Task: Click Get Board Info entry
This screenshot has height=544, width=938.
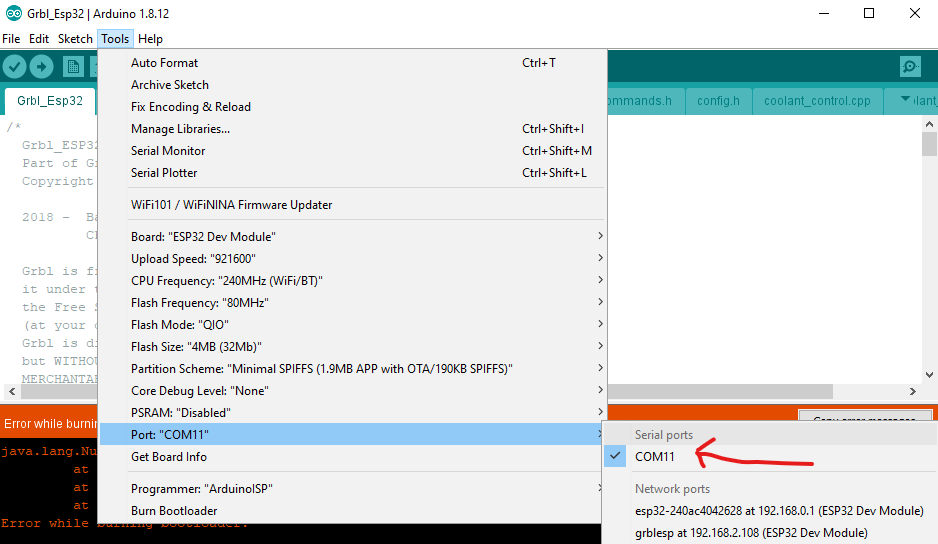Action: click(x=352, y=457)
